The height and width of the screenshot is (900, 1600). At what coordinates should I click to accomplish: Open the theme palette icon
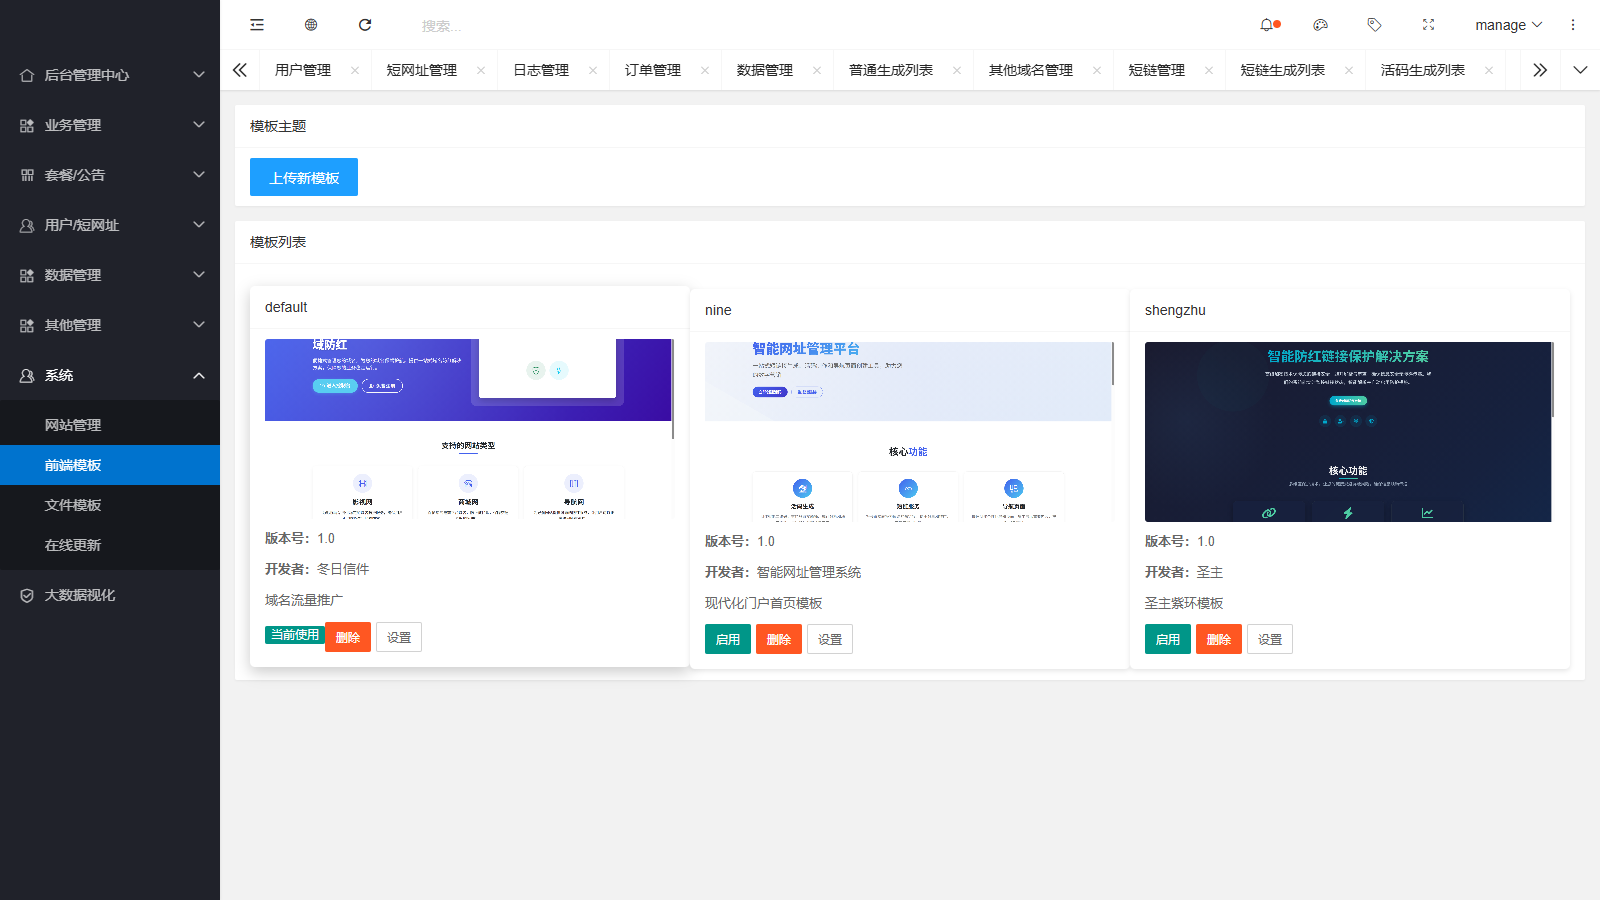pyautogui.click(x=1321, y=24)
